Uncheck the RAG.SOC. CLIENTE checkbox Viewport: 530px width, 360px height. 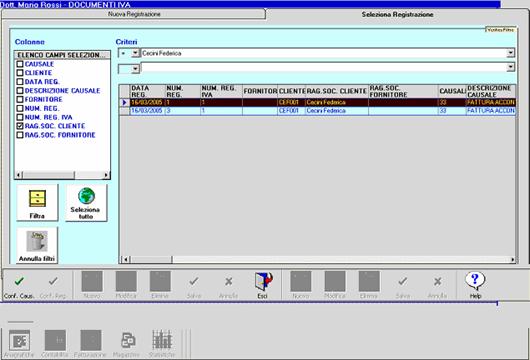pyautogui.click(x=20, y=126)
